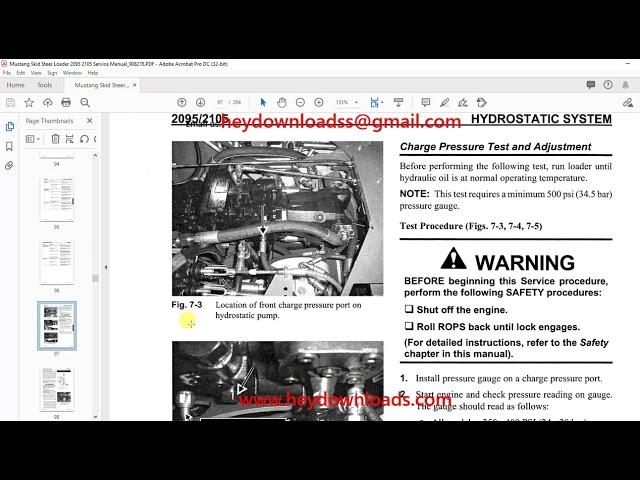Collapse the navigation pane arrow
This screenshot has height=480, width=640.
tap(106, 267)
